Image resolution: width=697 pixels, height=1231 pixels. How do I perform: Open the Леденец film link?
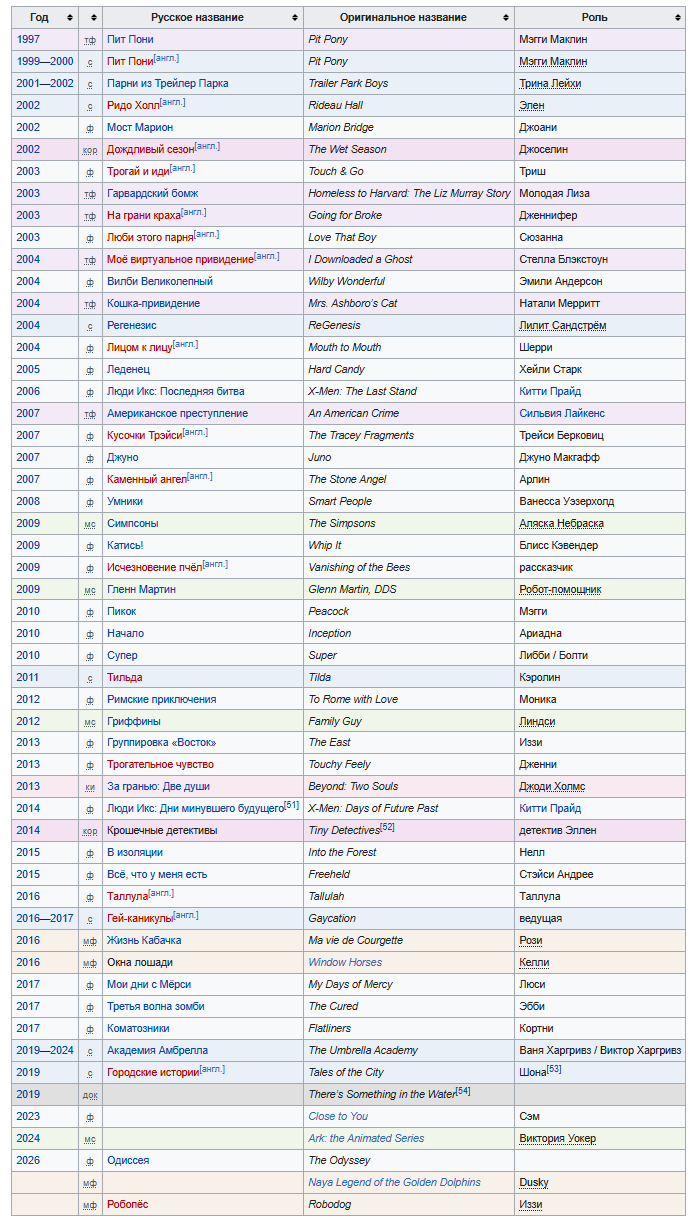pos(128,370)
